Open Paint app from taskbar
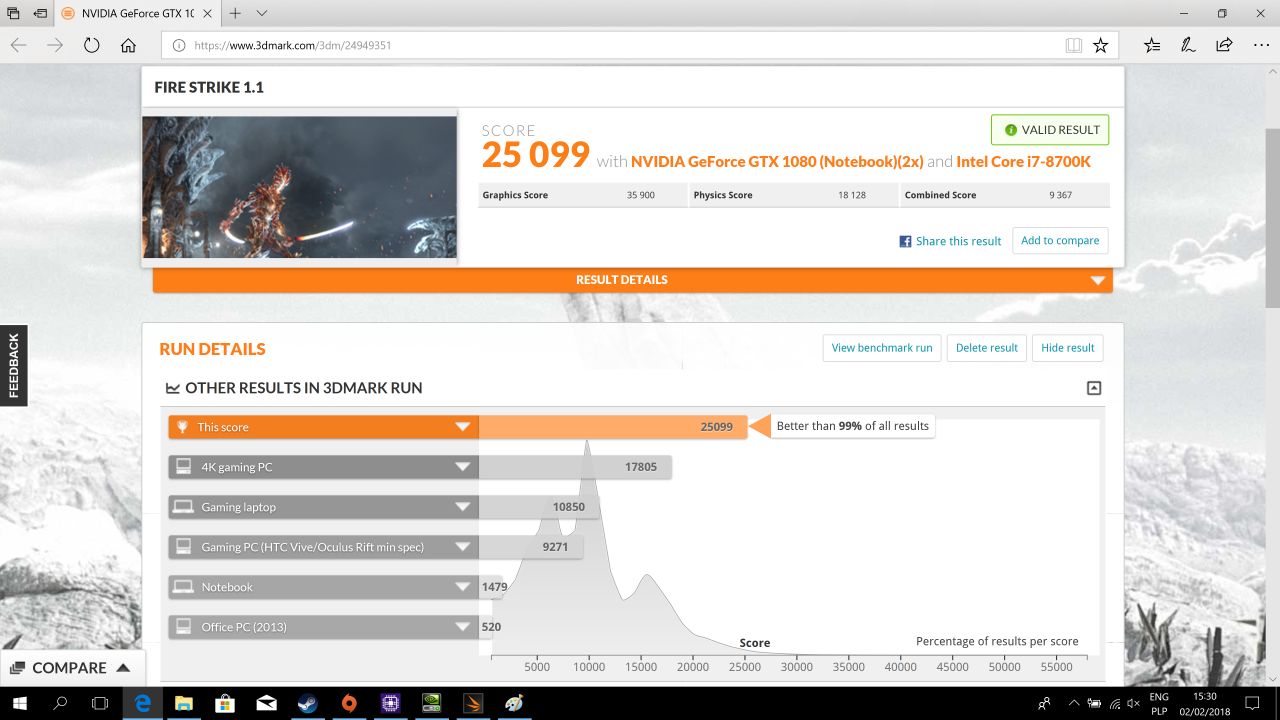Screen dimensions: 1280x720 [x=514, y=703]
